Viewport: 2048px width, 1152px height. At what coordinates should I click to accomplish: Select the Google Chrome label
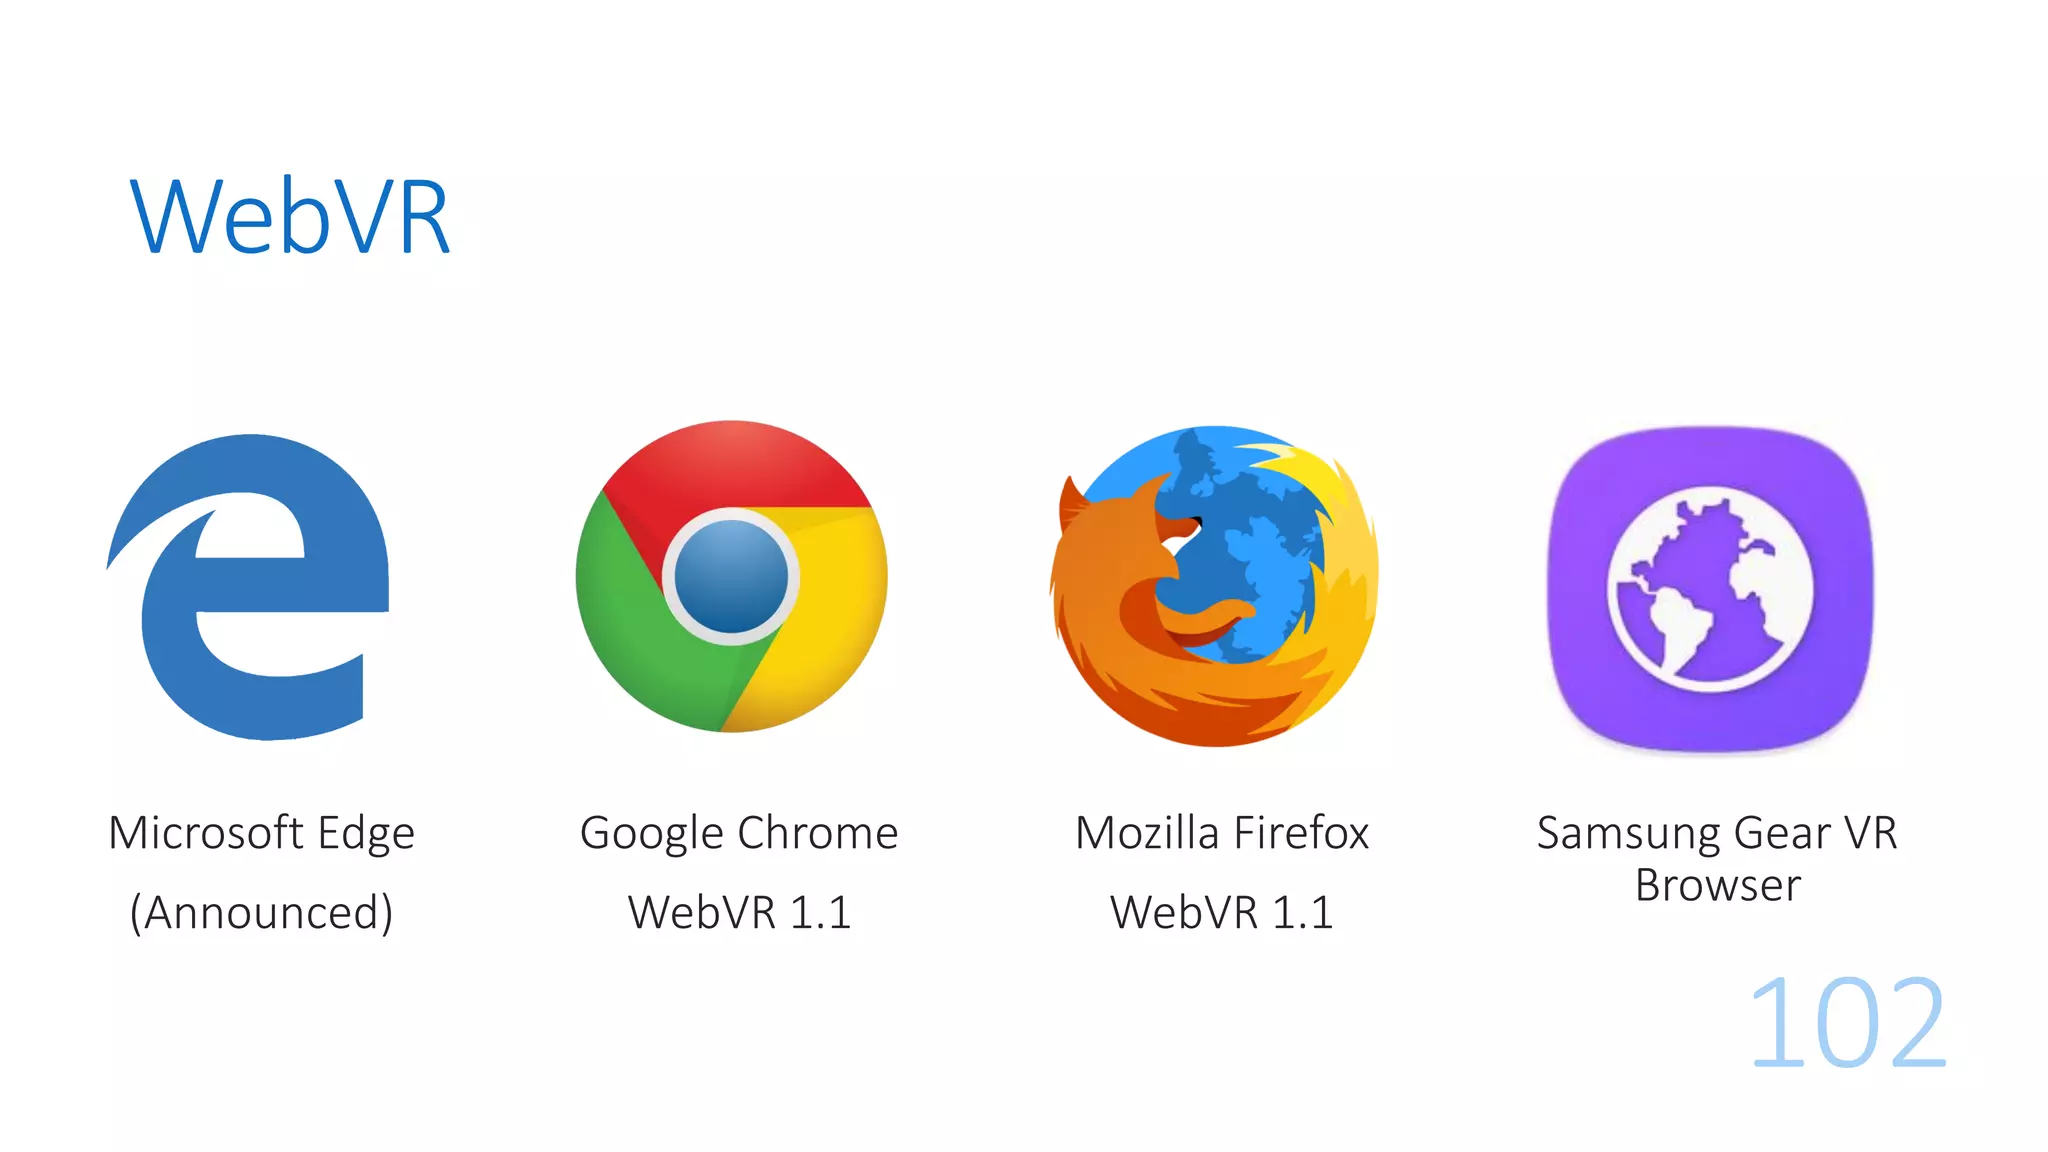point(739,833)
